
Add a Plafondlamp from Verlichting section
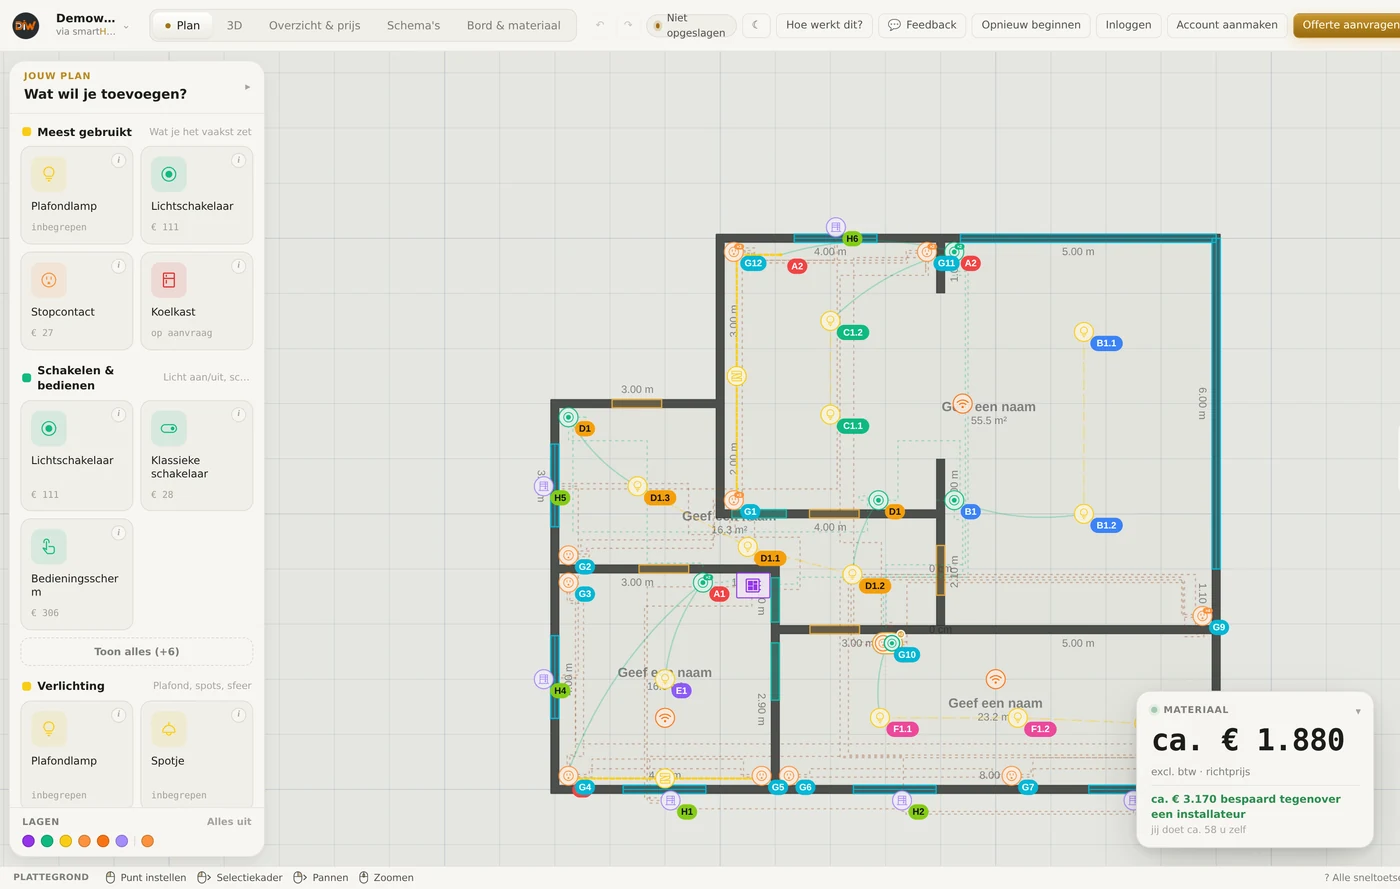77,754
